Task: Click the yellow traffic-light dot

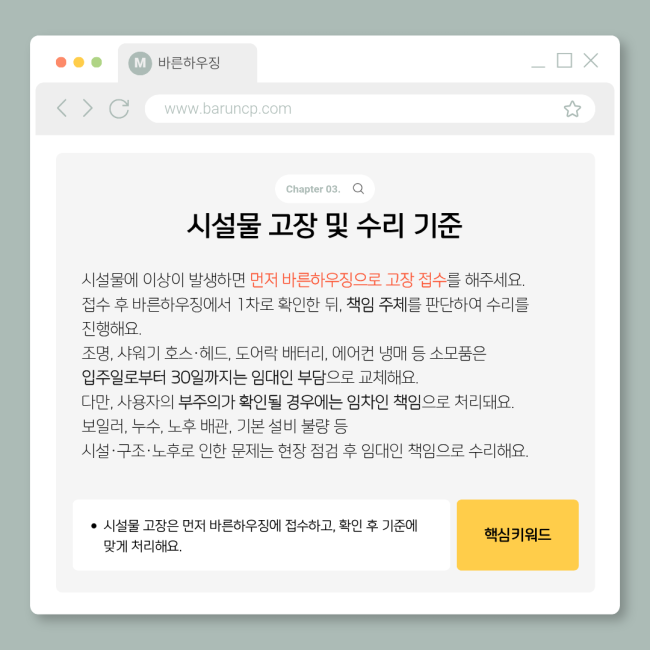Action: [x=79, y=62]
